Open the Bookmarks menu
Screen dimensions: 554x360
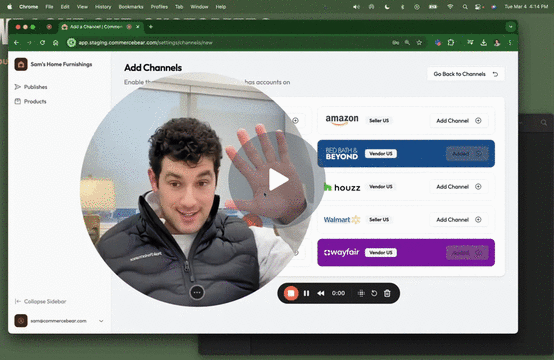(131, 7)
